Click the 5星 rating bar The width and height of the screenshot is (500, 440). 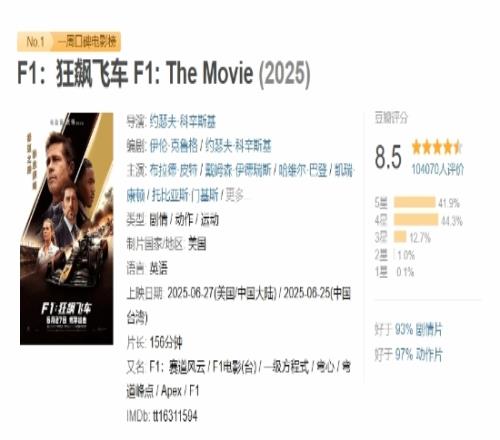[x=415, y=202]
